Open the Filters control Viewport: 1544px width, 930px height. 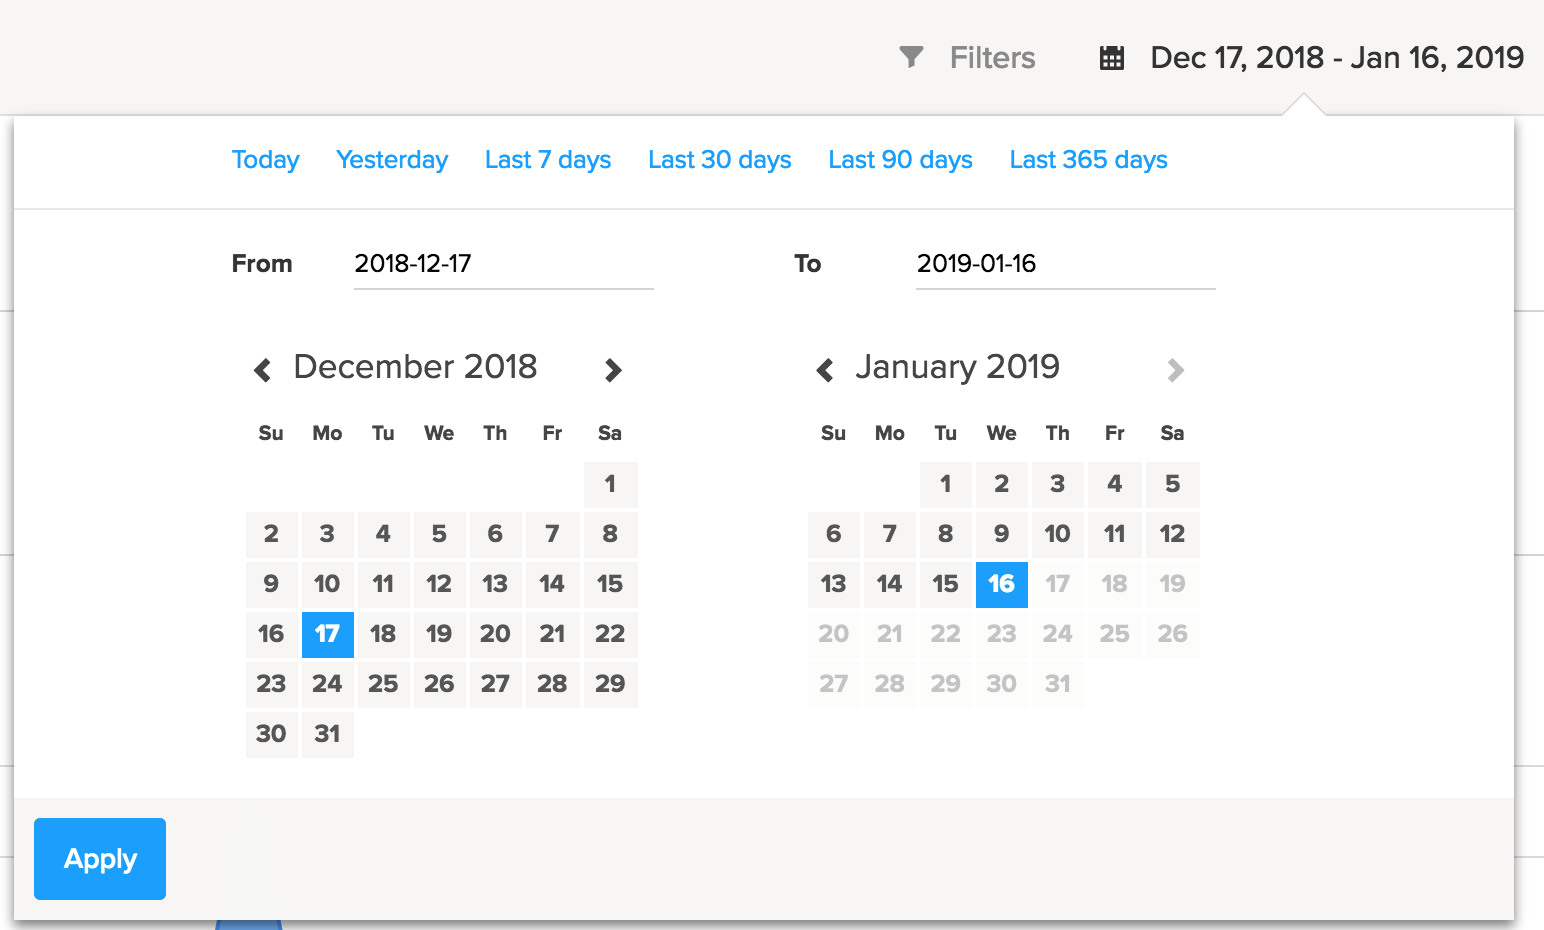click(x=992, y=58)
